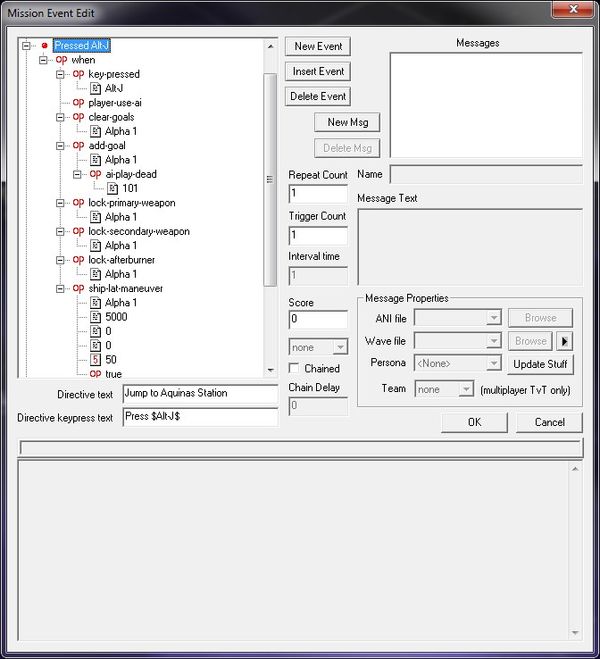Collapse the root Pressed Alt-J event node
Image resolution: width=600 pixels, height=659 pixels.
click(26, 46)
